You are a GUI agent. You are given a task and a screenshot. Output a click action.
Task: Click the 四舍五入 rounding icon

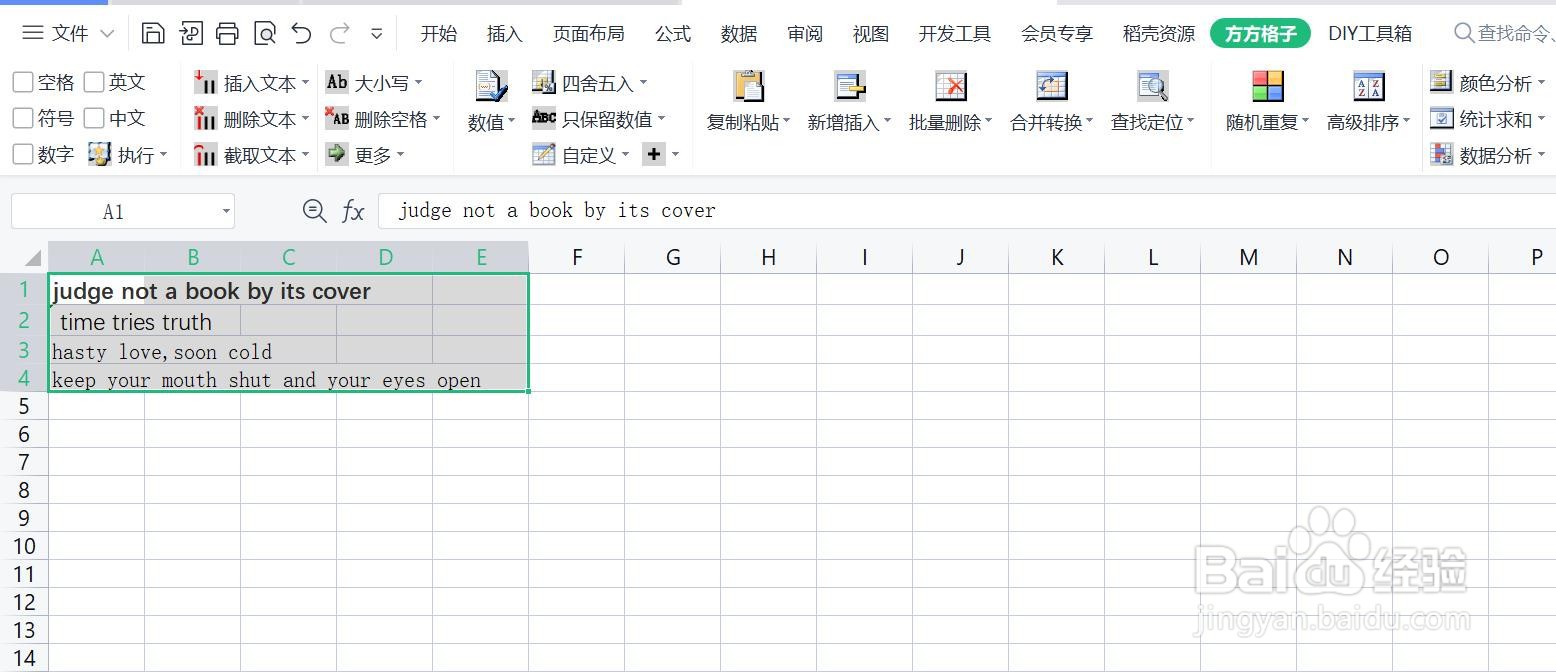543,82
